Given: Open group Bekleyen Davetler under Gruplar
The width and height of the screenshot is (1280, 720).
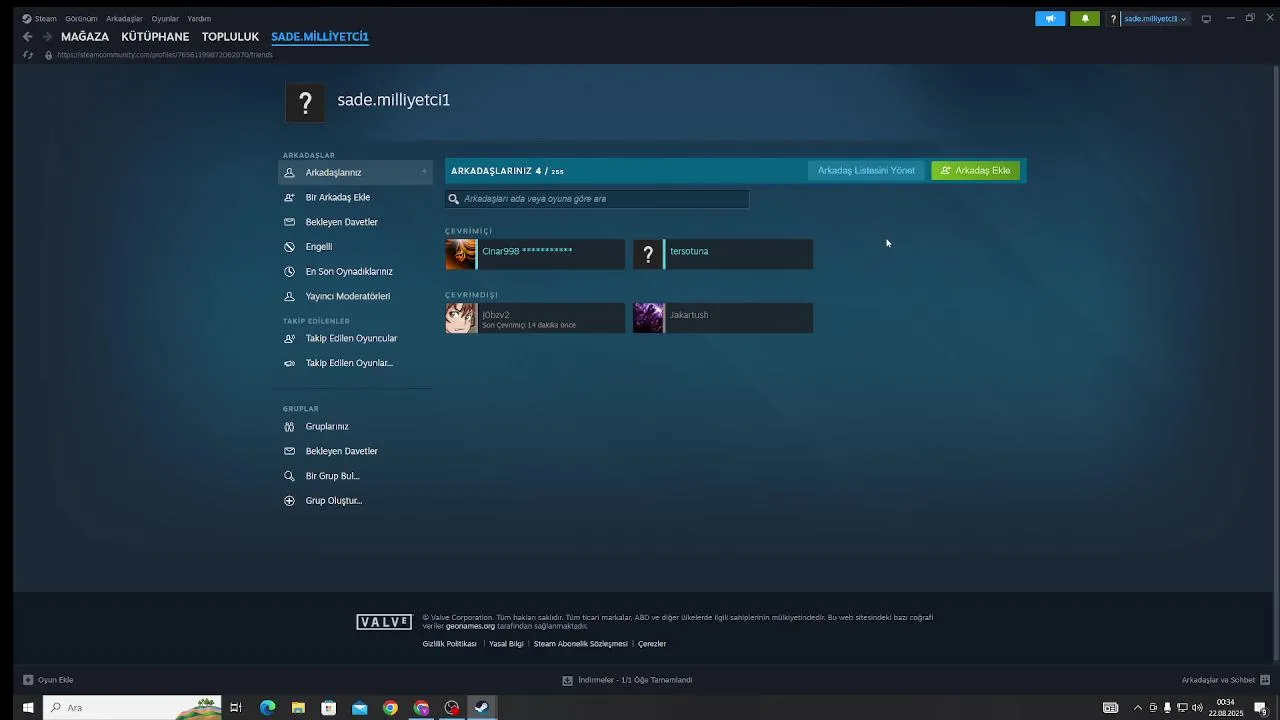Looking at the screenshot, I should click(x=355, y=451).
